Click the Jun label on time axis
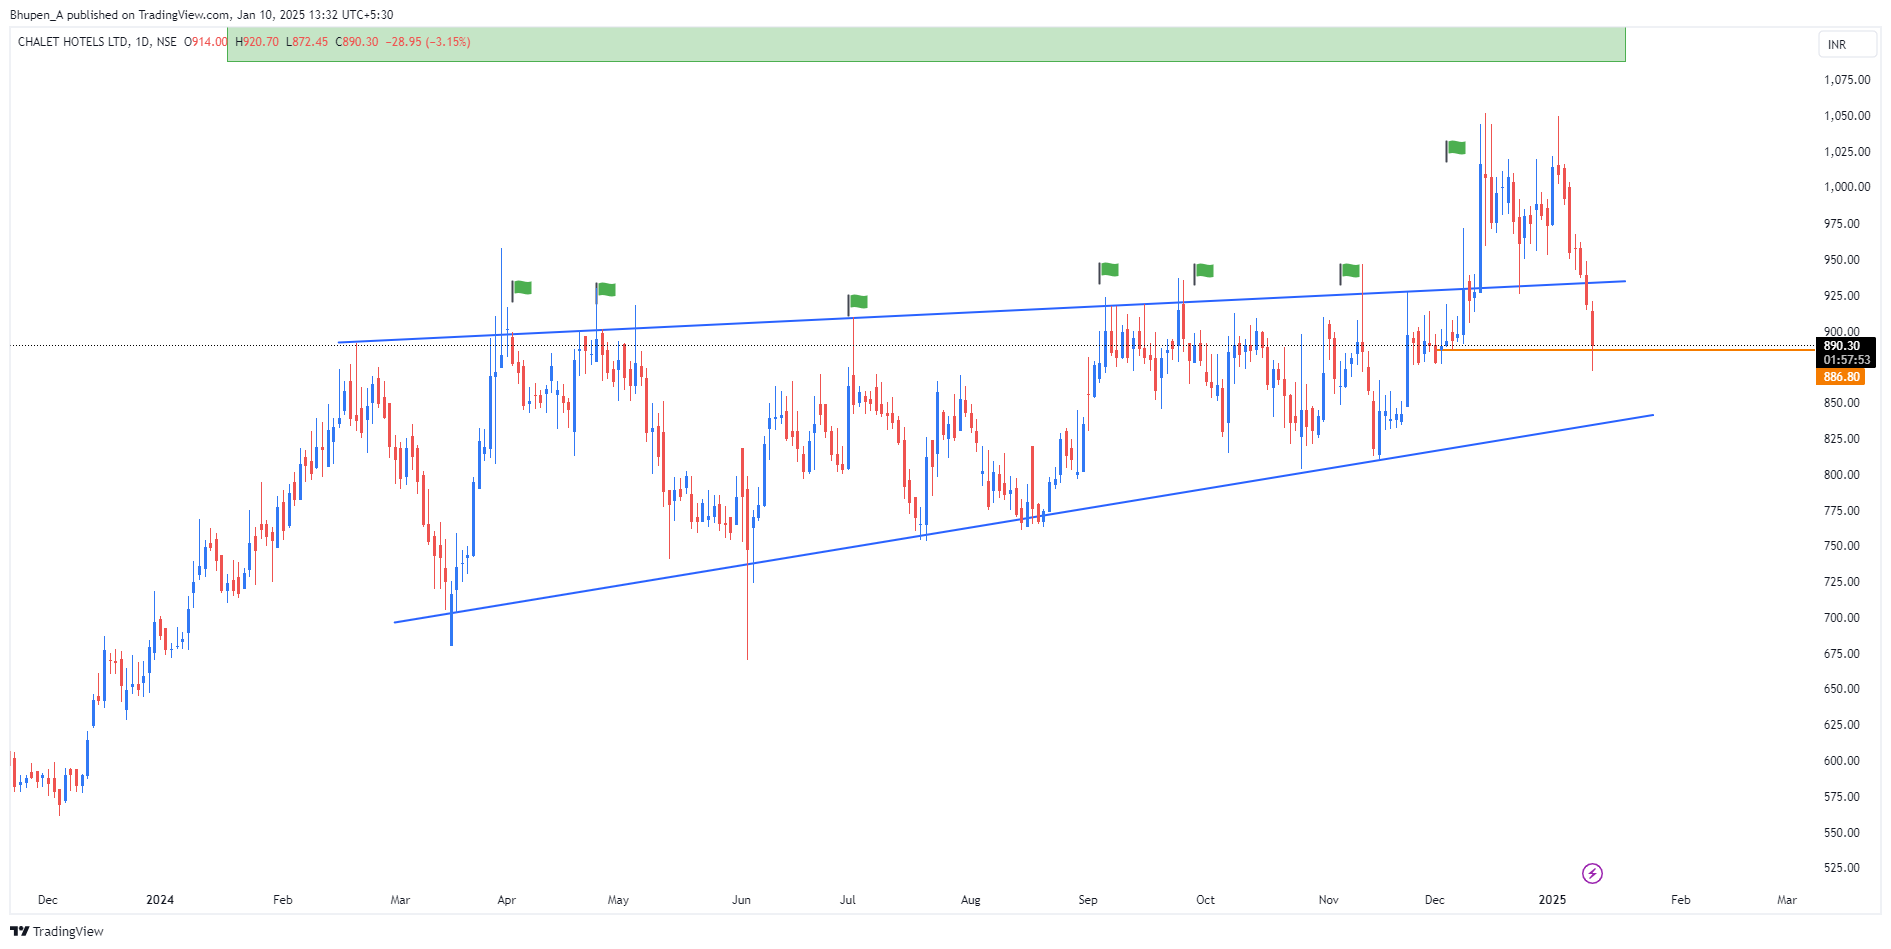 pyautogui.click(x=741, y=900)
